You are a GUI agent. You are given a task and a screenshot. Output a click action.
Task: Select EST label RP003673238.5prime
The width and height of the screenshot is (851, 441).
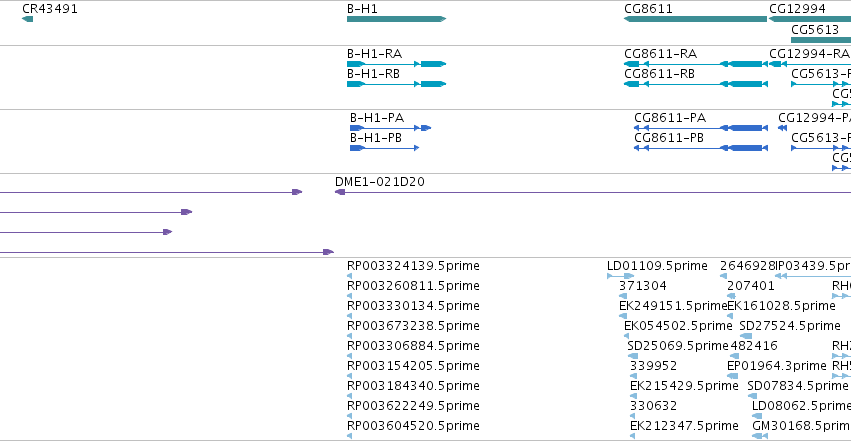[413, 326]
